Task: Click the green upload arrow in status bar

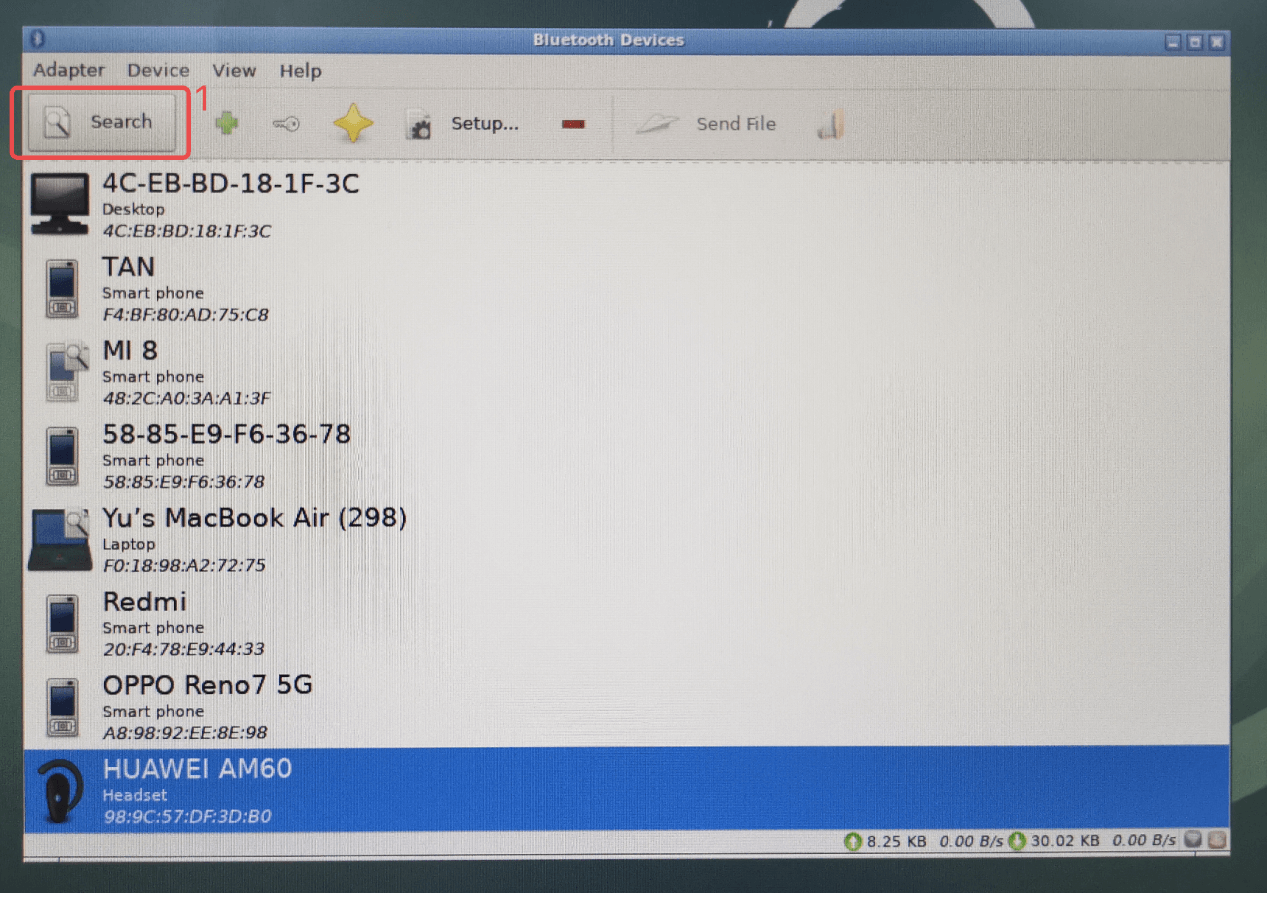Action: point(853,841)
